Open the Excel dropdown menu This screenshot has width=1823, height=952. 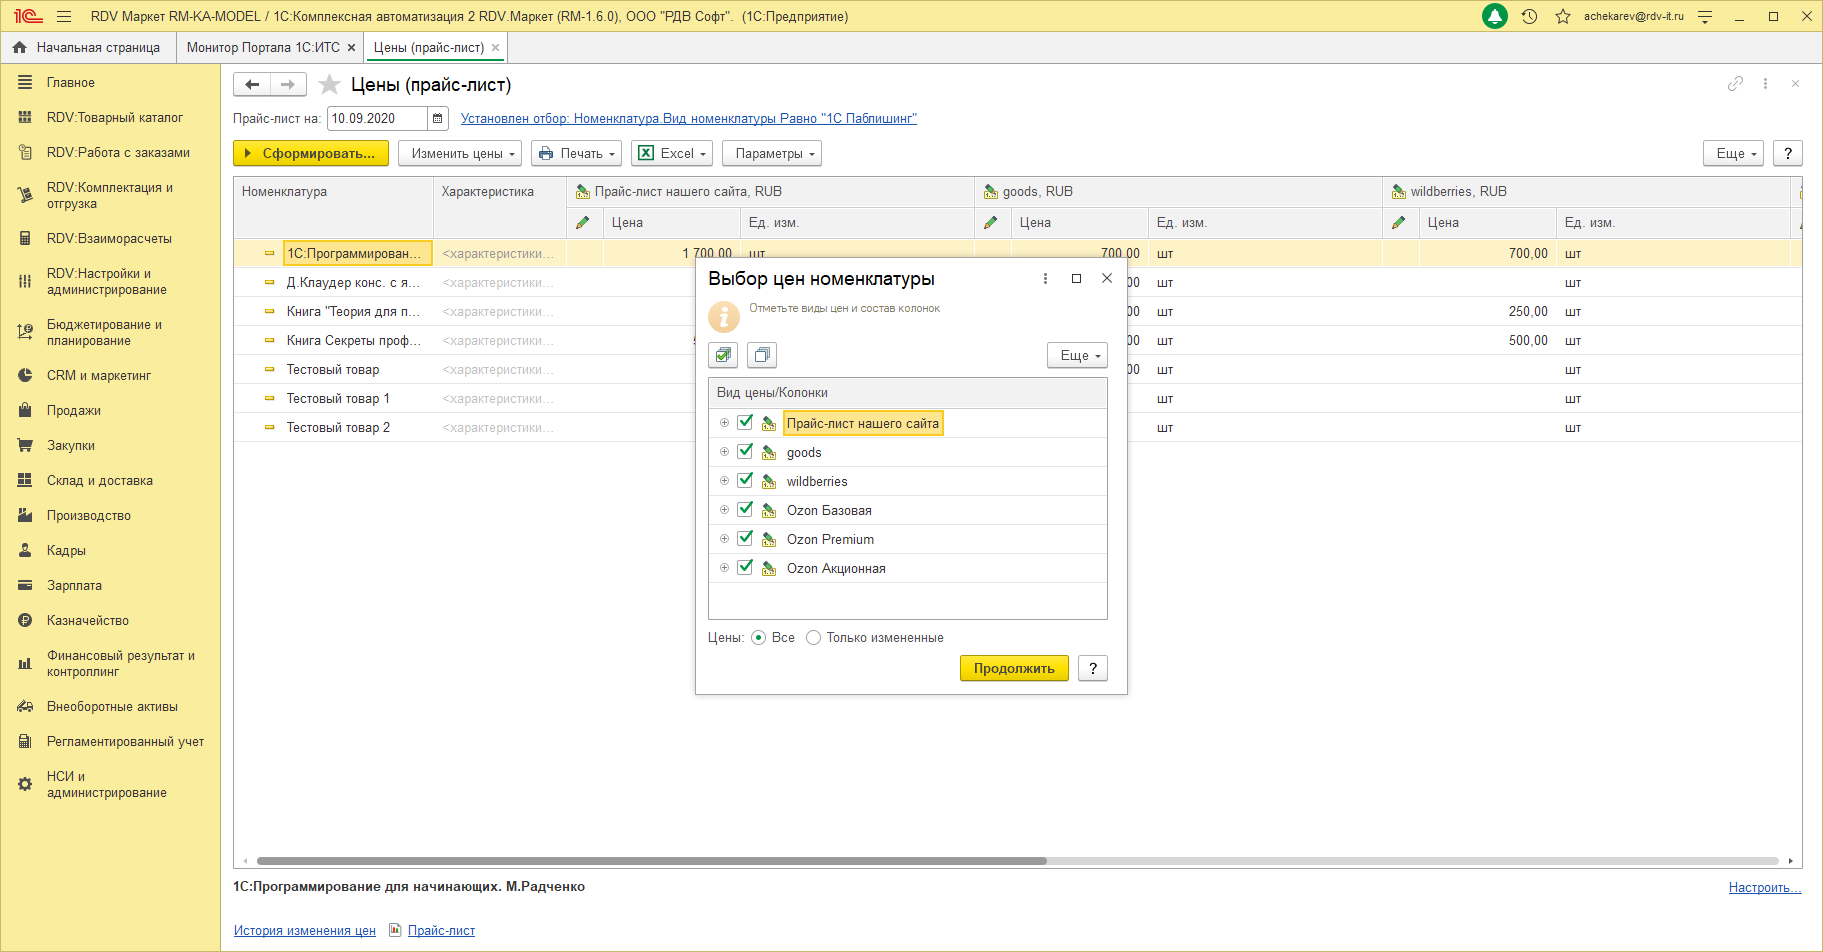(671, 154)
